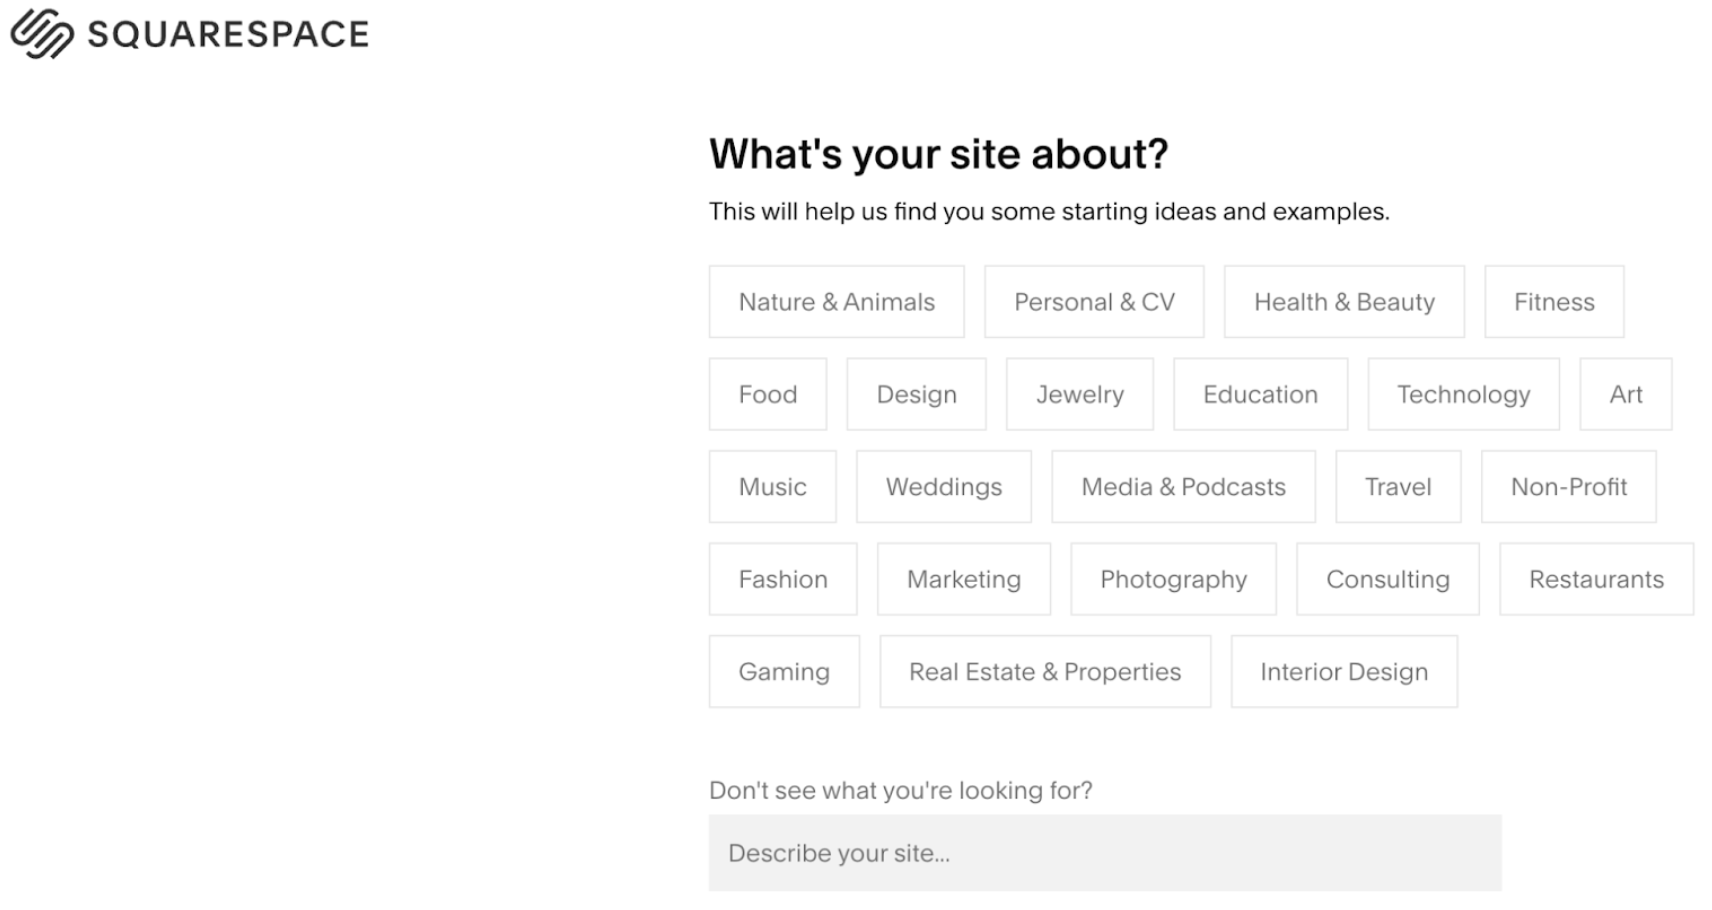
Task: Pick Media & Podcasts category
Action: [x=1182, y=487]
